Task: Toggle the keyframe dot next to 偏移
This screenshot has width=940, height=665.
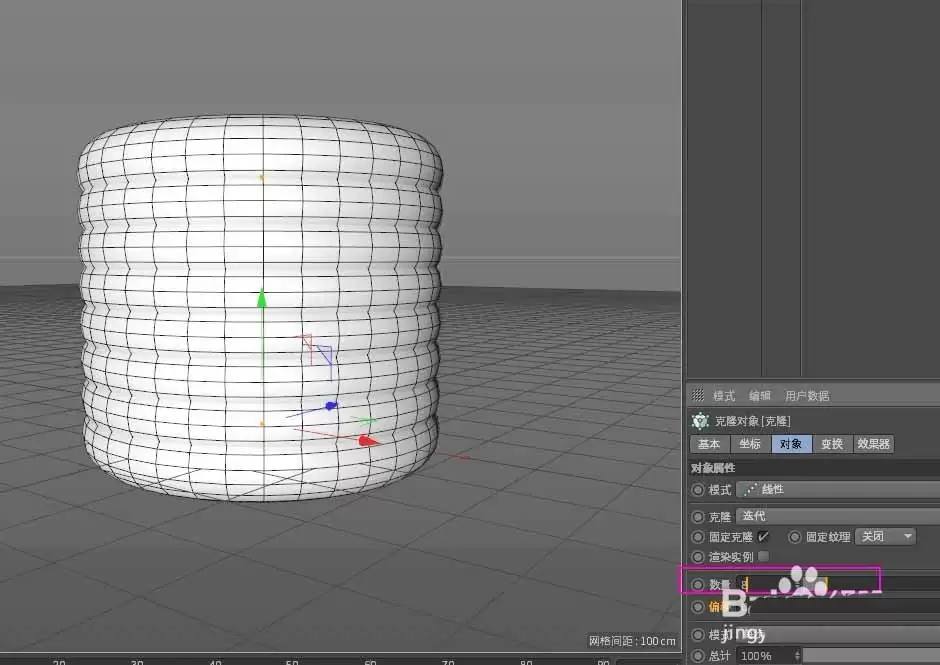Action: 697,605
